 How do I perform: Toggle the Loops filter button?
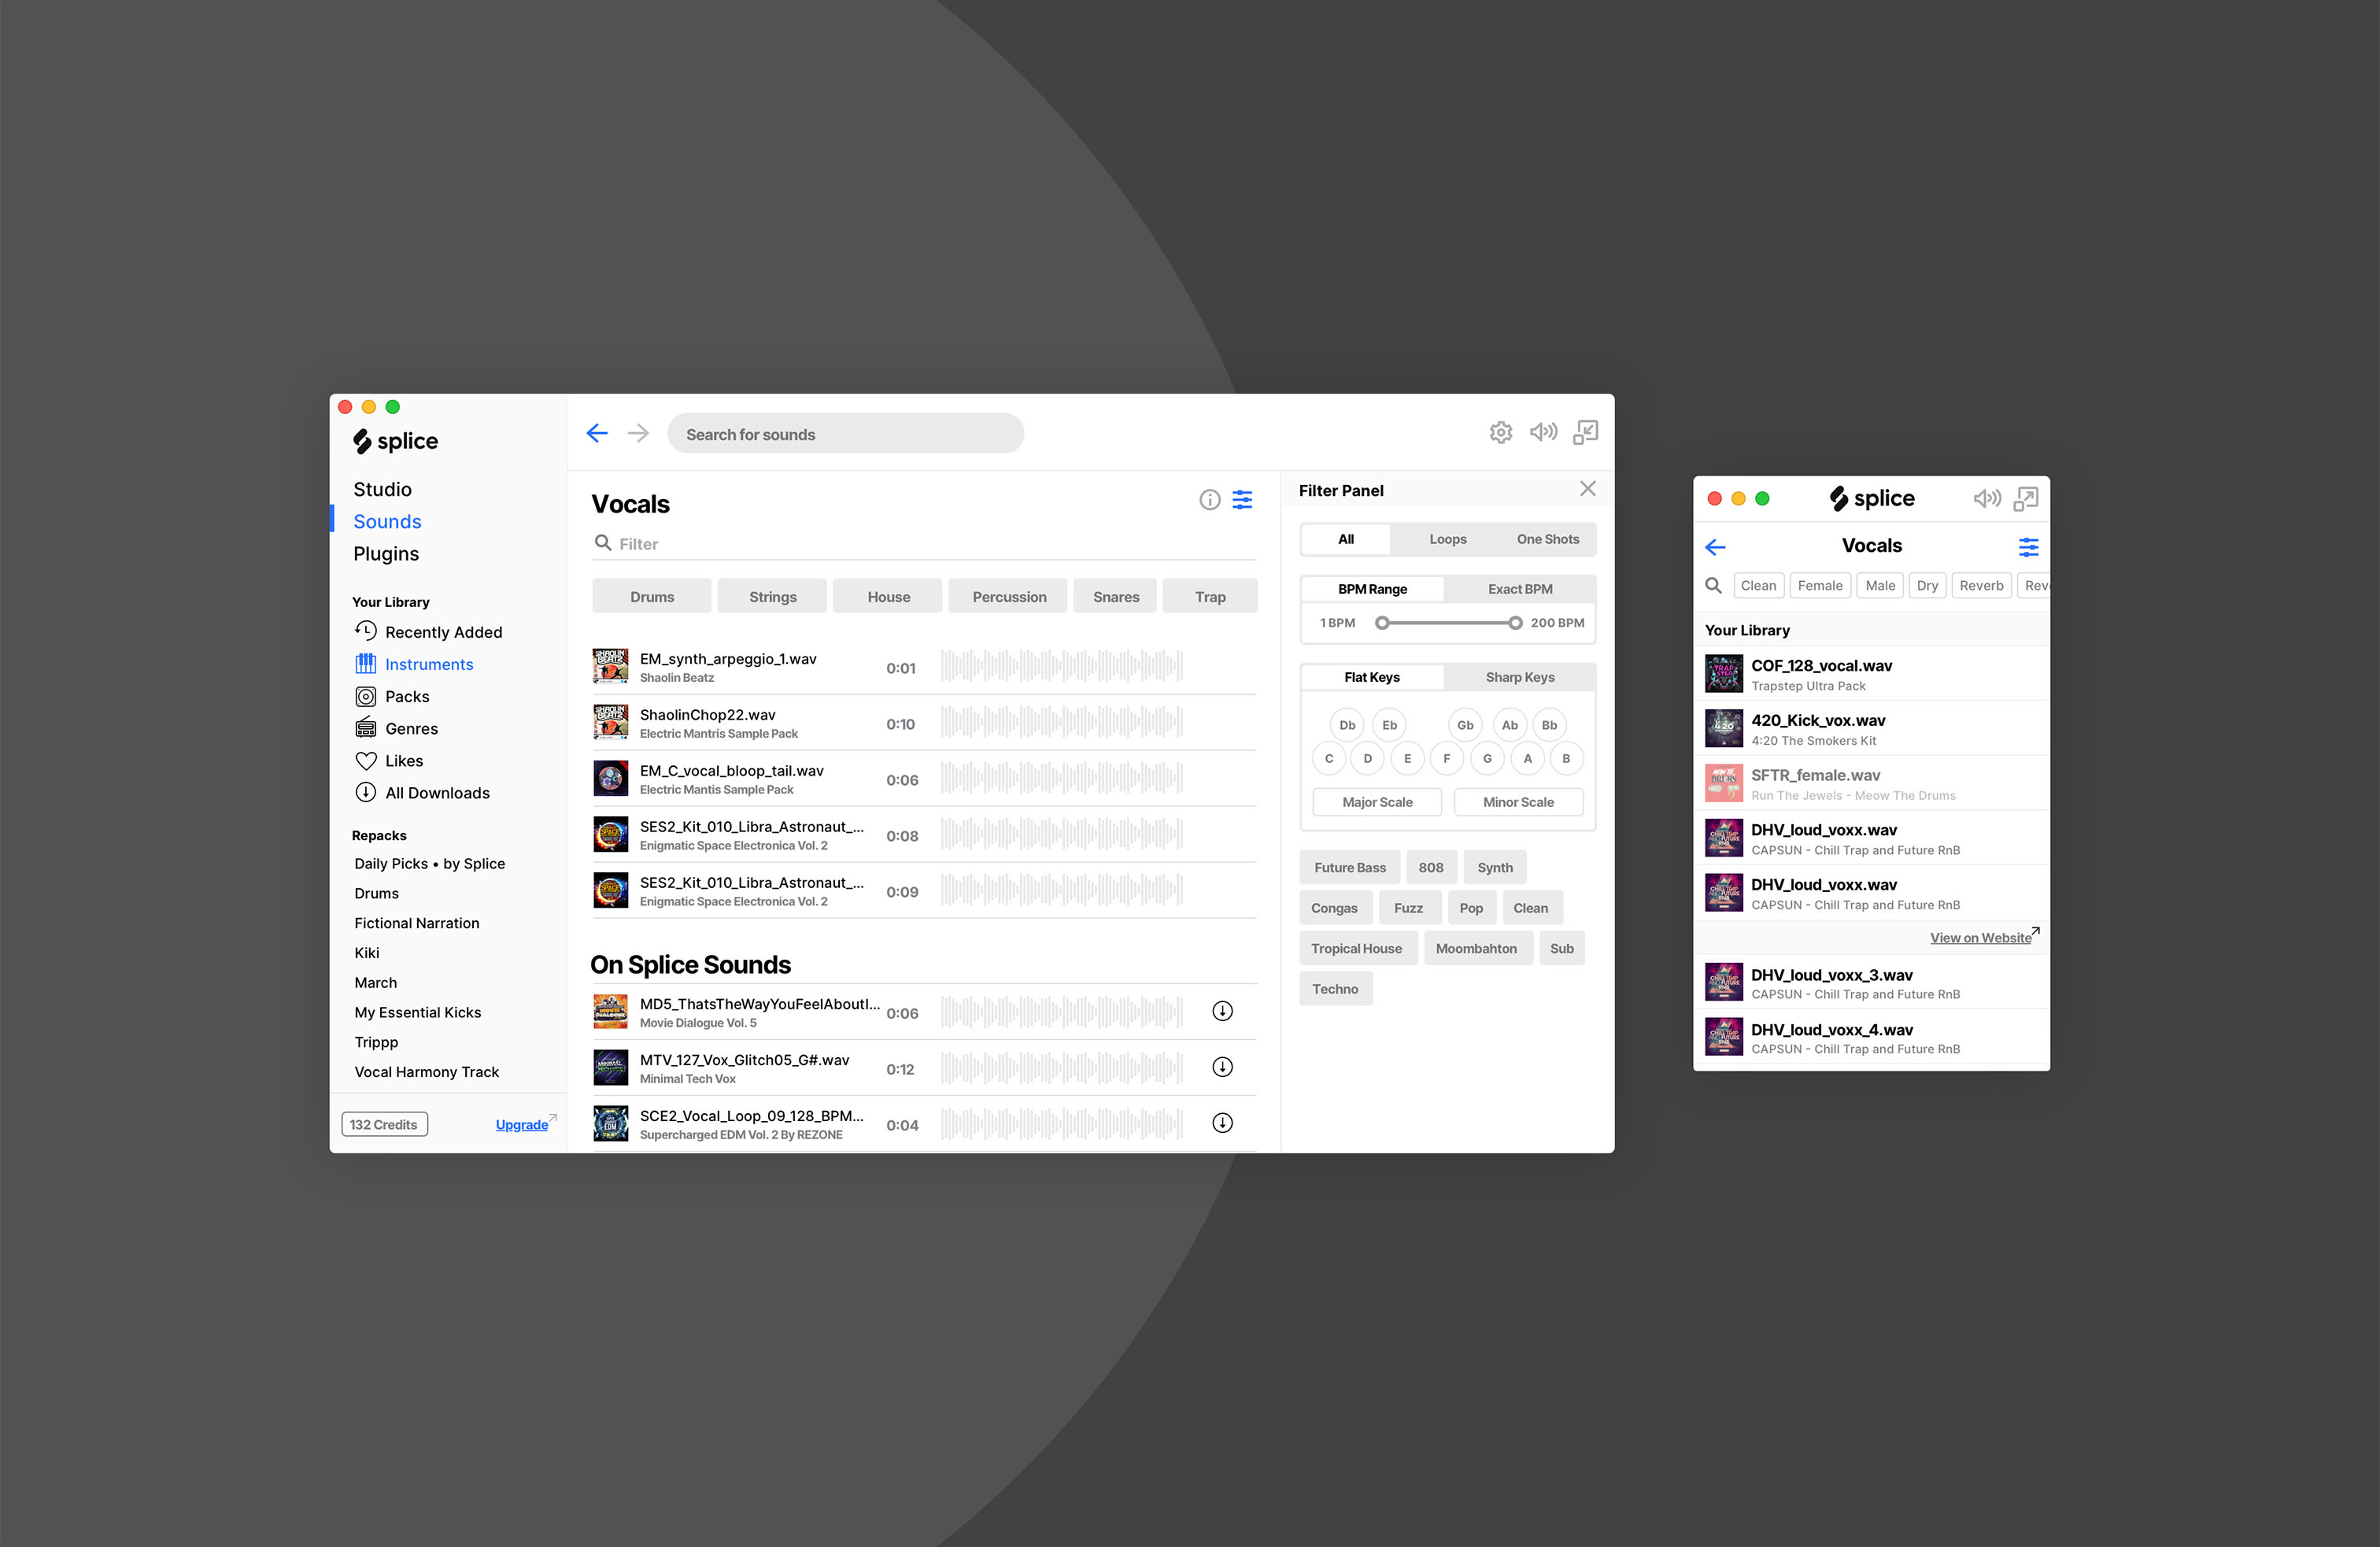pos(1447,539)
